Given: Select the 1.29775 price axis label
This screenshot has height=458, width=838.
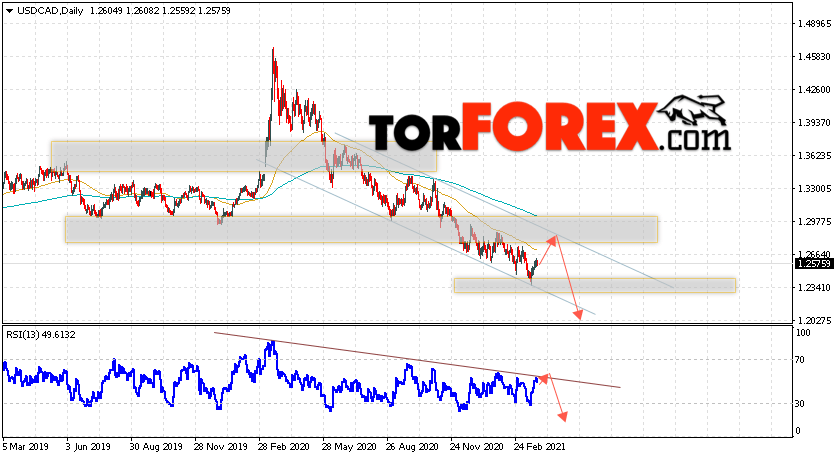Looking at the screenshot, I should click(x=815, y=222).
